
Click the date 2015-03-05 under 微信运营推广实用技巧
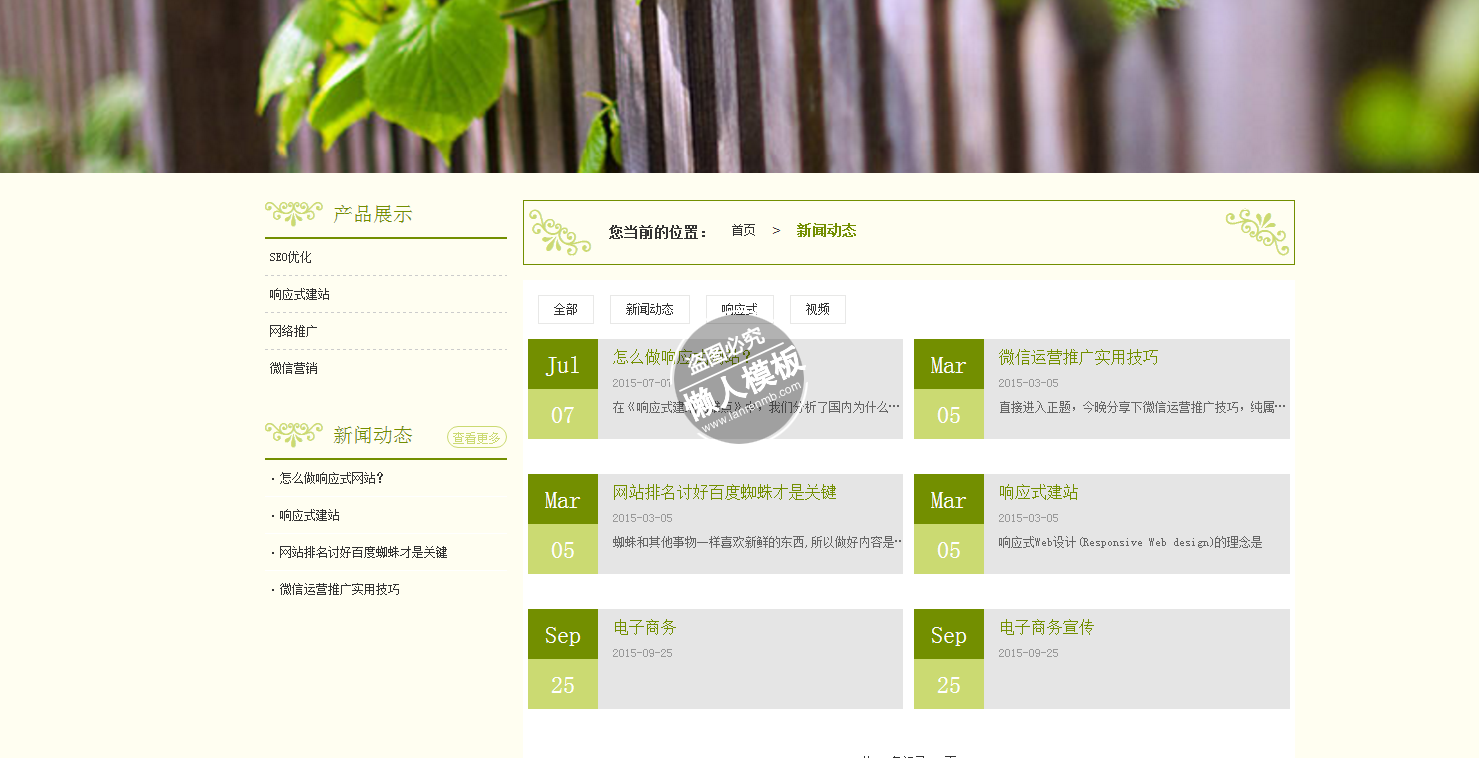coord(1028,383)
